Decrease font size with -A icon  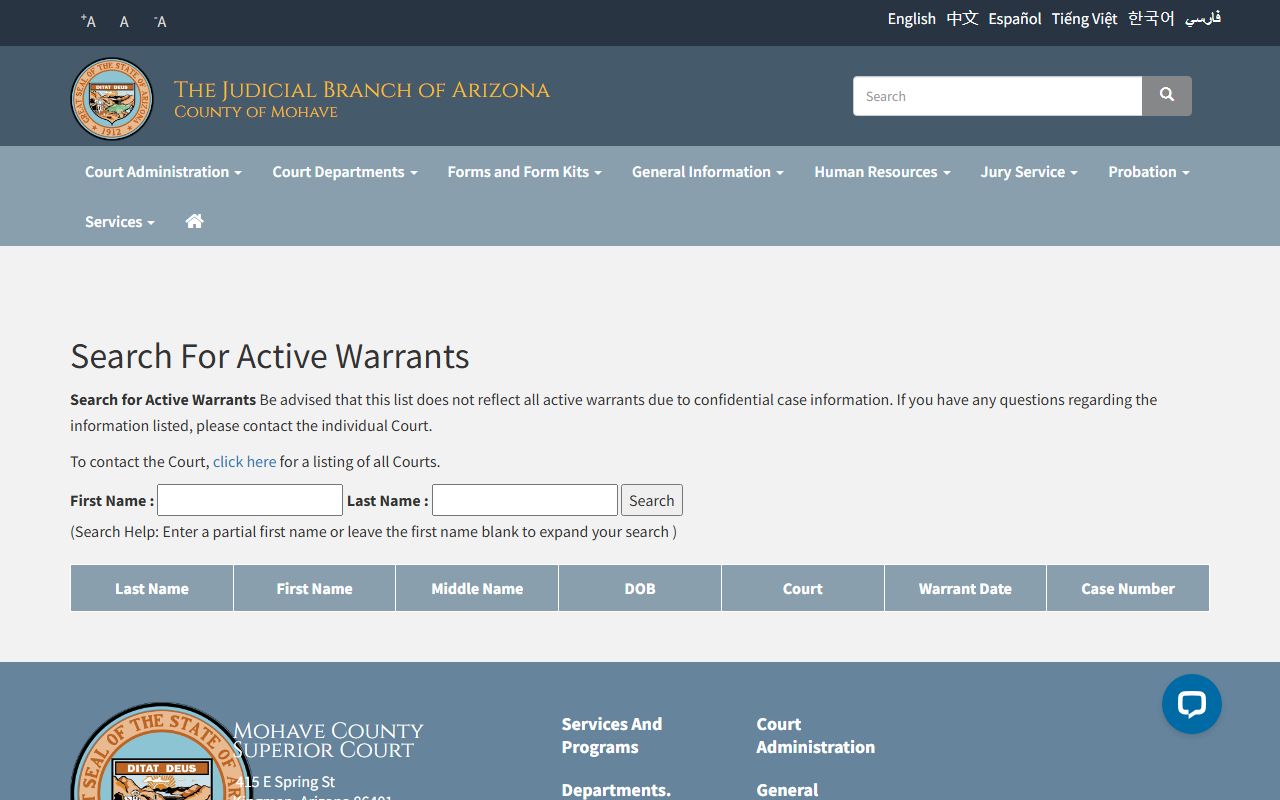tap(160, 21)
